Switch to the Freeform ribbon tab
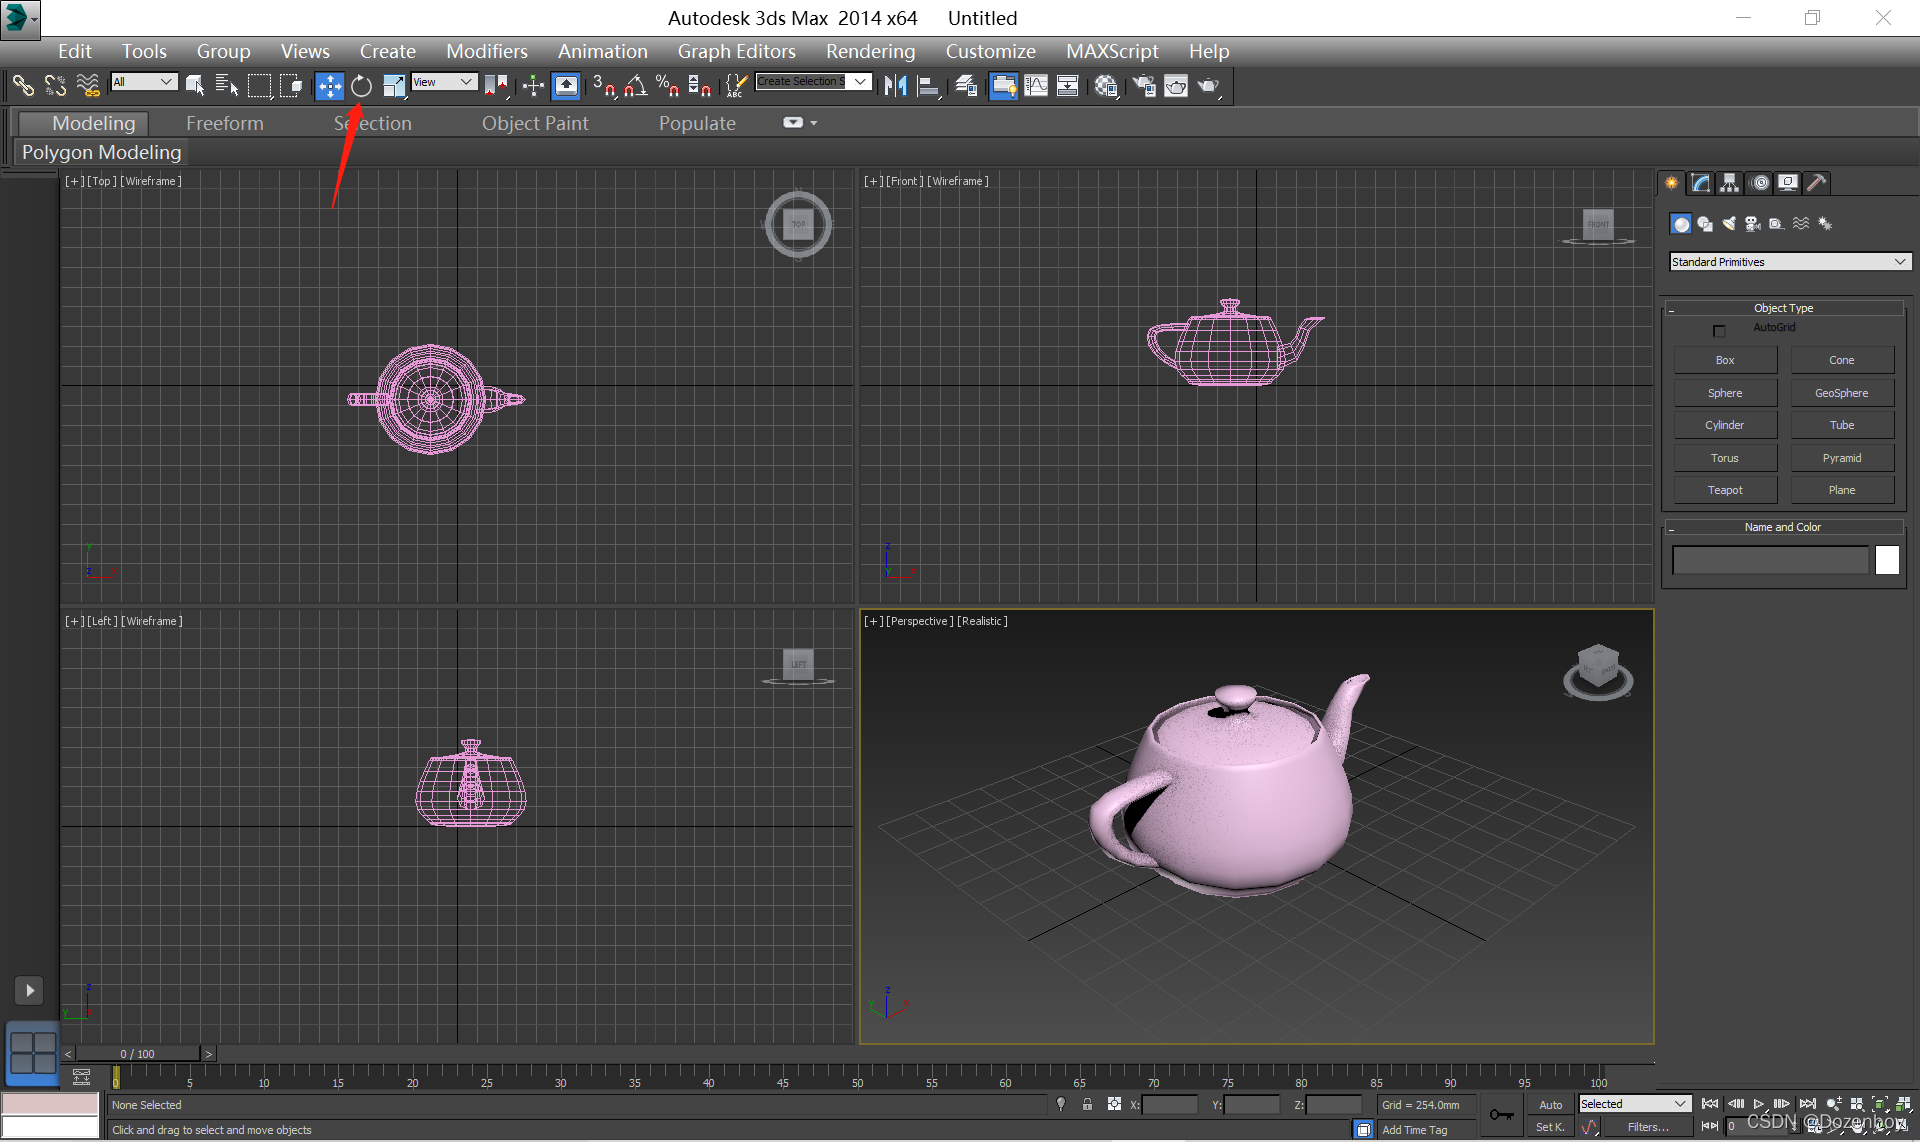1920x1142 pixels. (224, 123)
